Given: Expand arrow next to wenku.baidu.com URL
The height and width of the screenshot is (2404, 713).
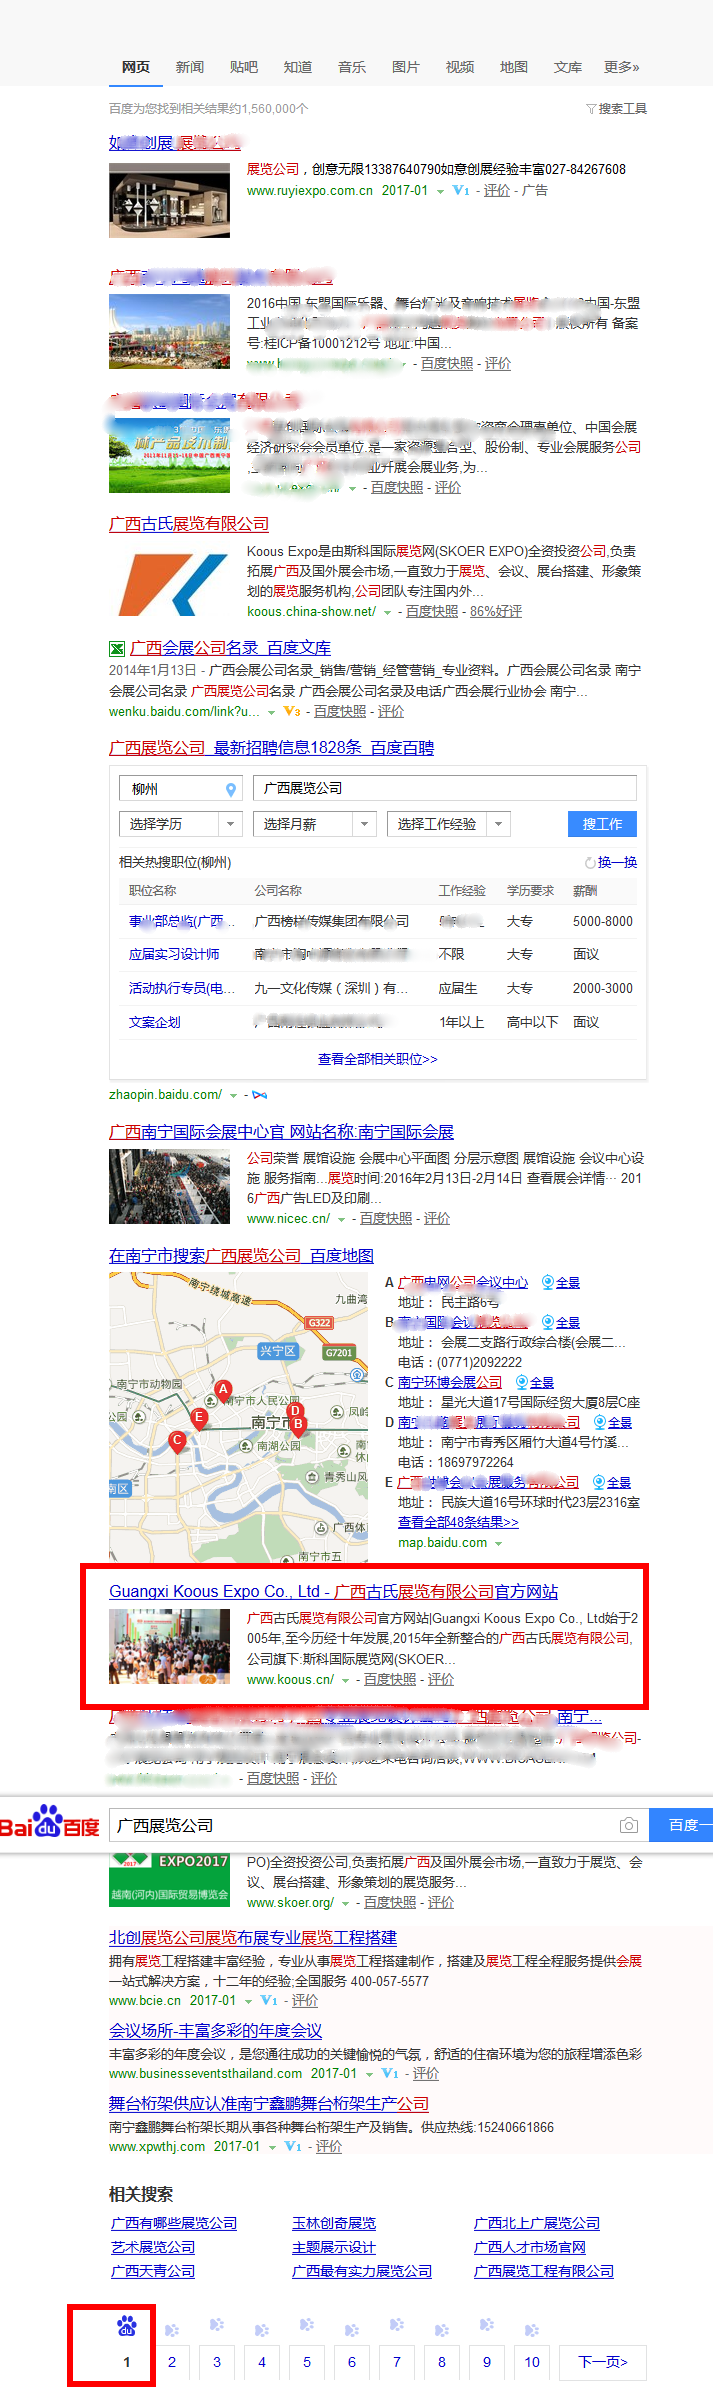Looking at the screenshot, I should point(271,712).
